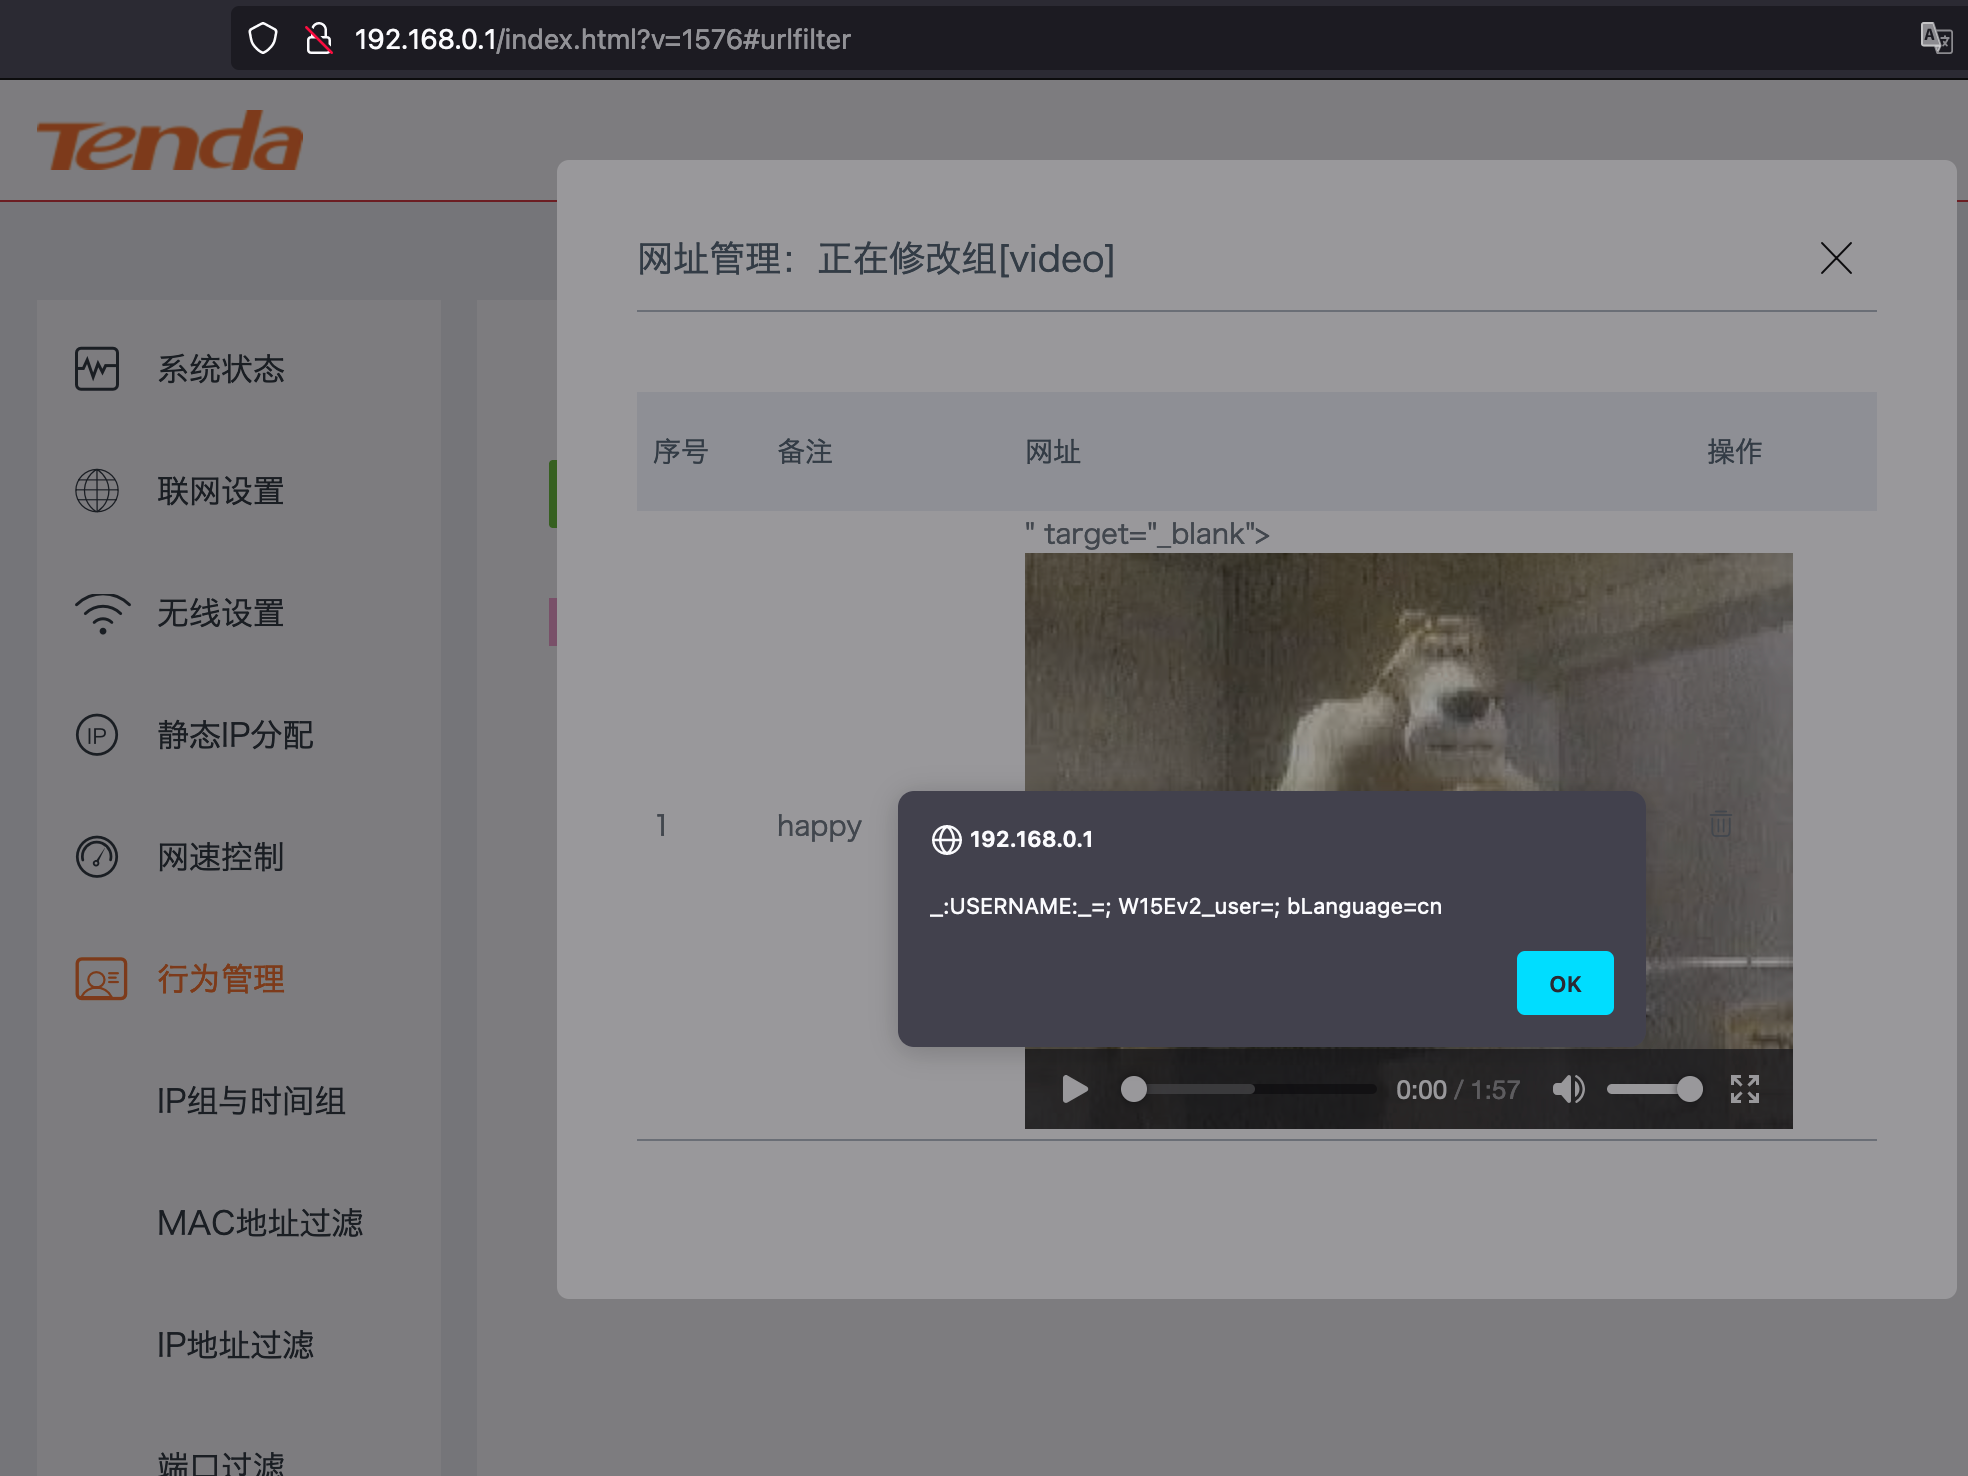Click the tracking protection shield icon

click(x=263, y=39)
